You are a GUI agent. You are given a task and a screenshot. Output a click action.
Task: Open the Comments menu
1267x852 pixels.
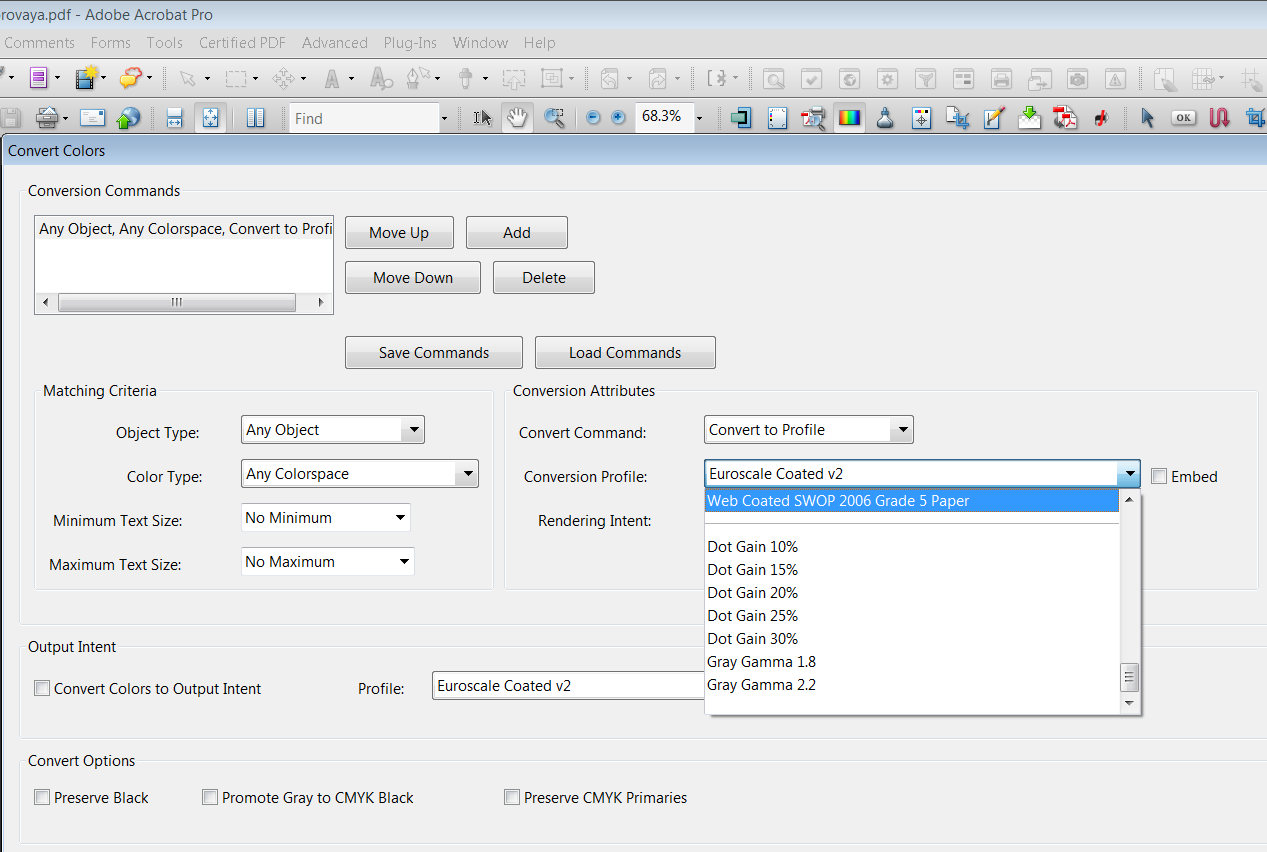38,43
